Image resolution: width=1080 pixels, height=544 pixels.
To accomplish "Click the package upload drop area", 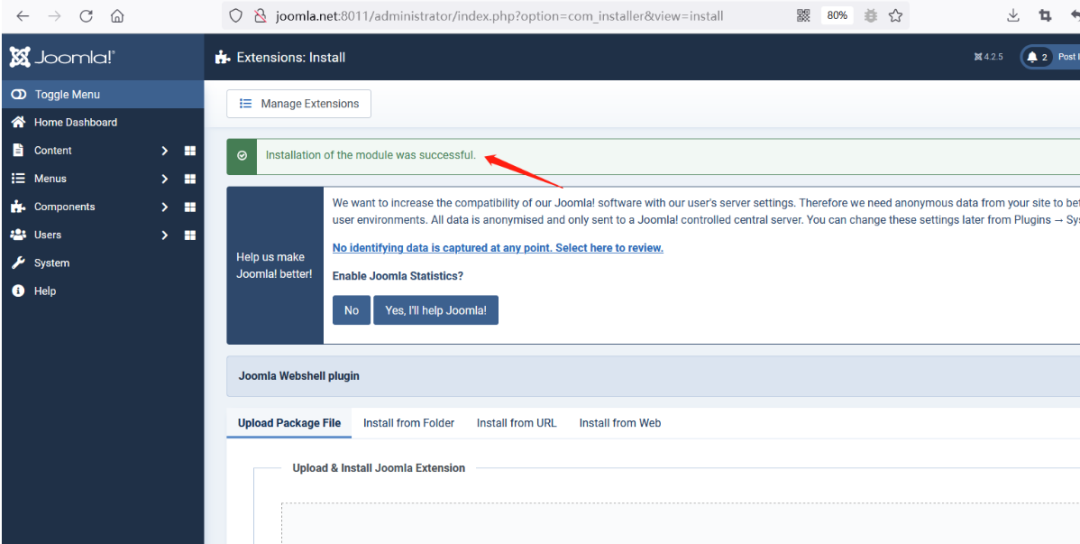I will [x=681, y=523].
